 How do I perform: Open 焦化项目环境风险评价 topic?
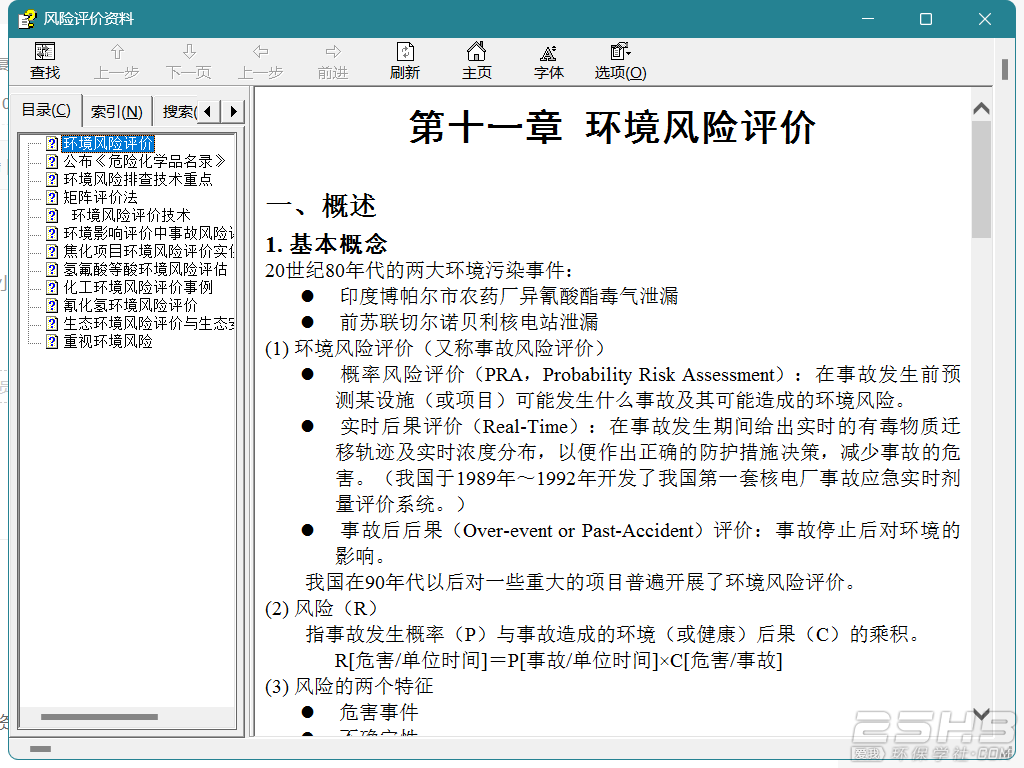pyautogui.click(x=149, y=251)
